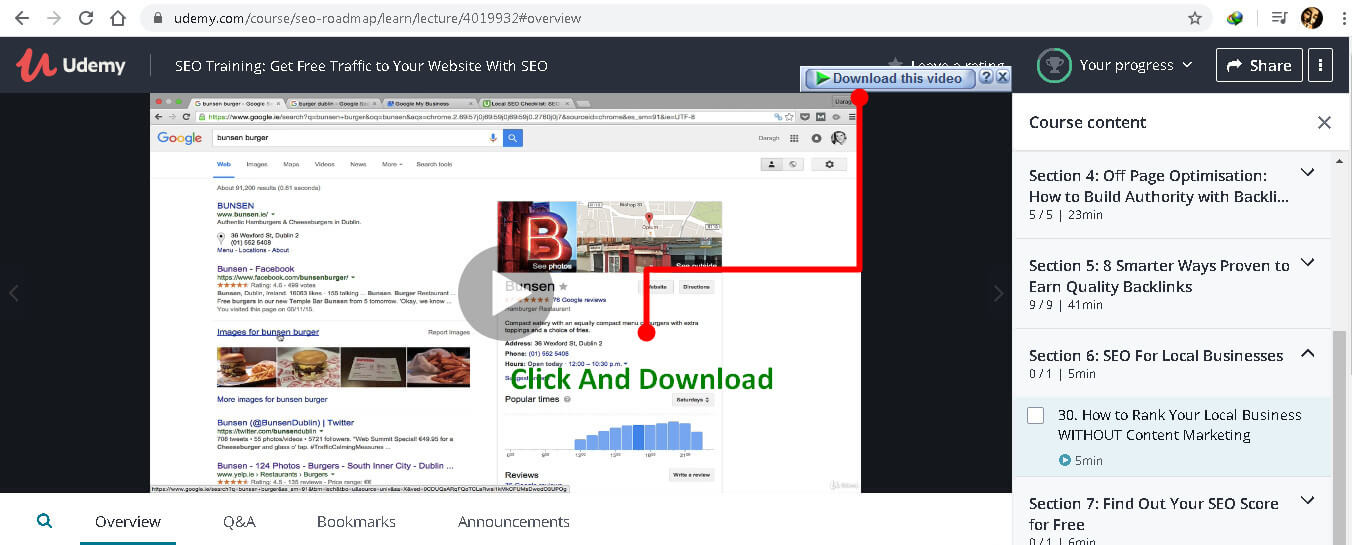This screenshot has height=545, width=1352.
Task: Click the browser forward arrow
Action: [x=54, y=18]
